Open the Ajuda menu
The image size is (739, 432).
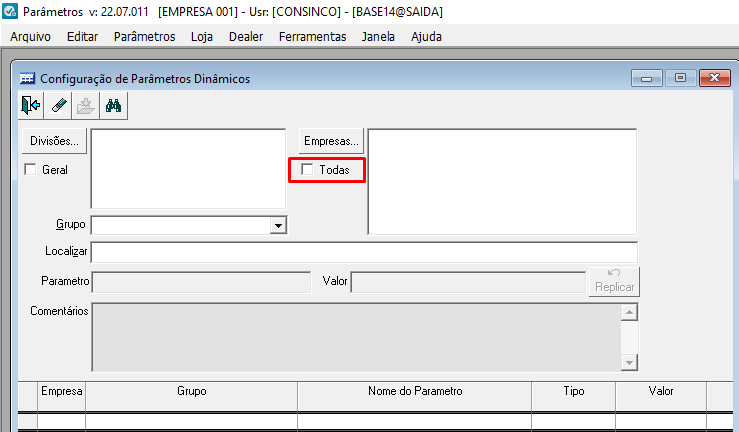[426, 36]
